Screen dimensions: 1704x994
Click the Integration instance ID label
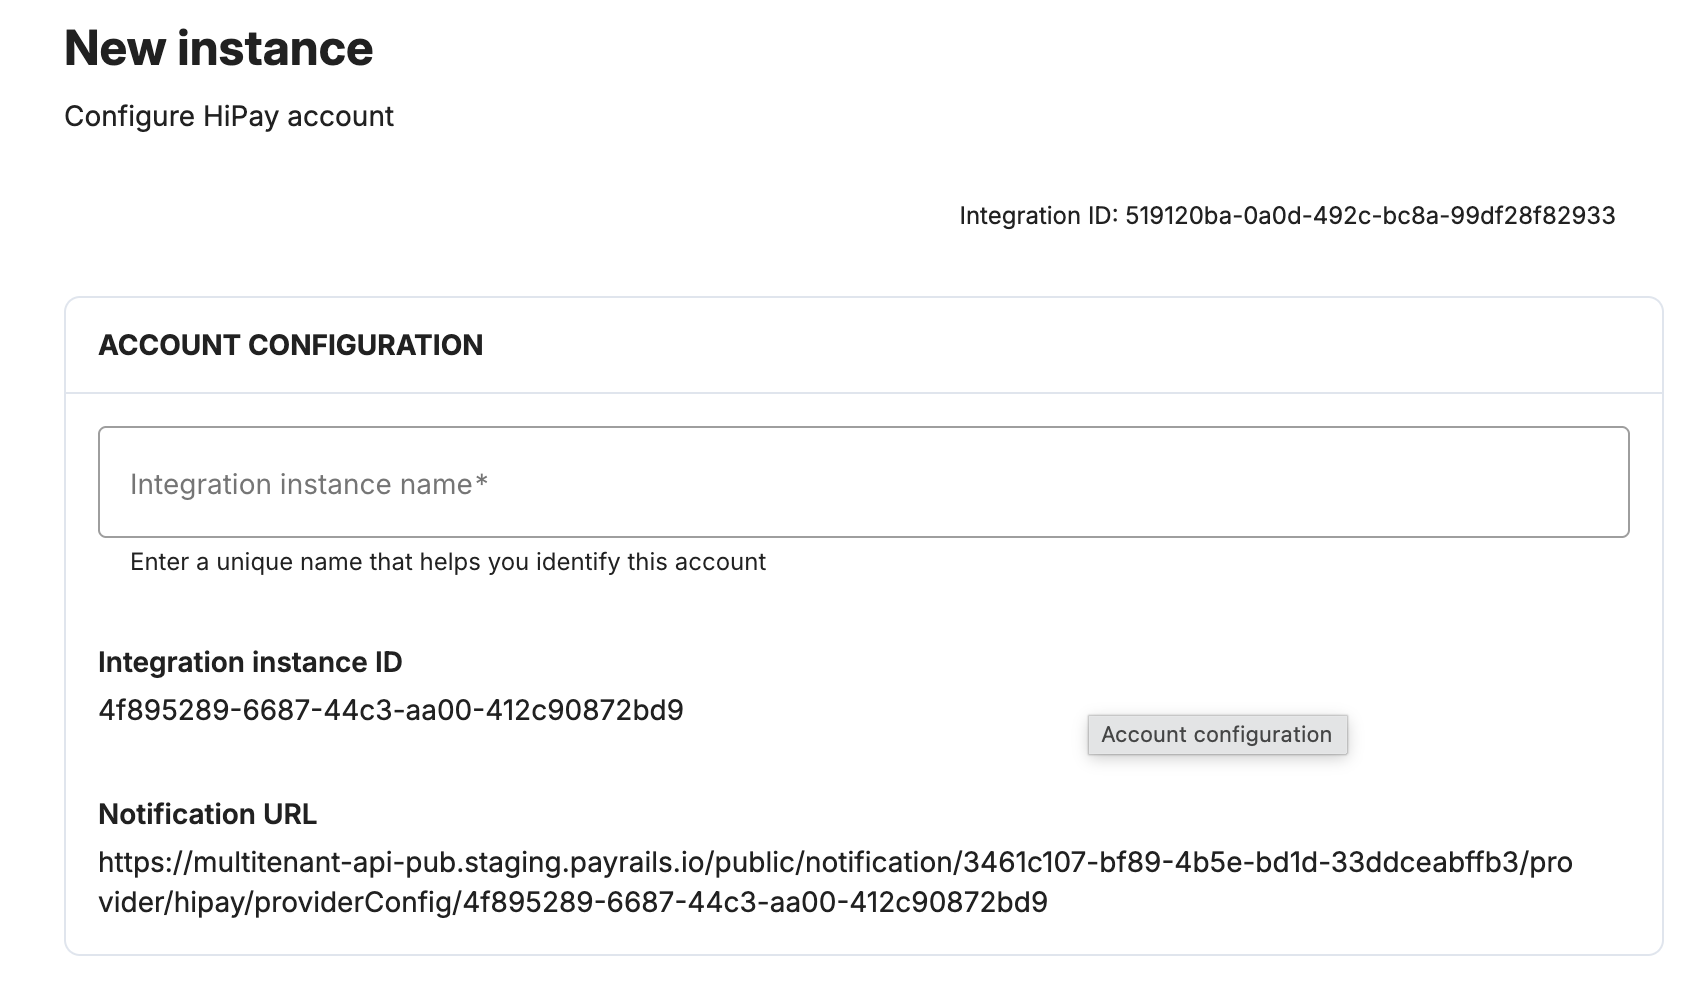pyautogui.click(x=250, y=662)
